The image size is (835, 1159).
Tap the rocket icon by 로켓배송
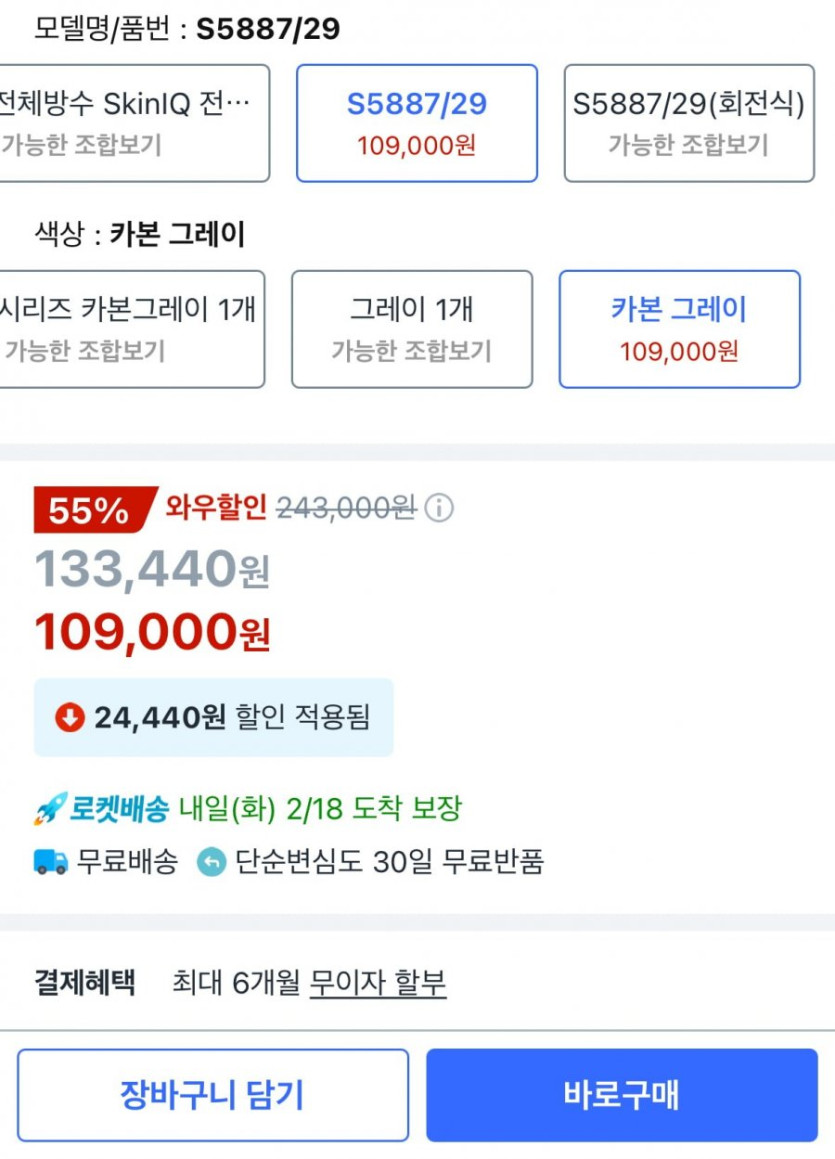coord(49,809)
